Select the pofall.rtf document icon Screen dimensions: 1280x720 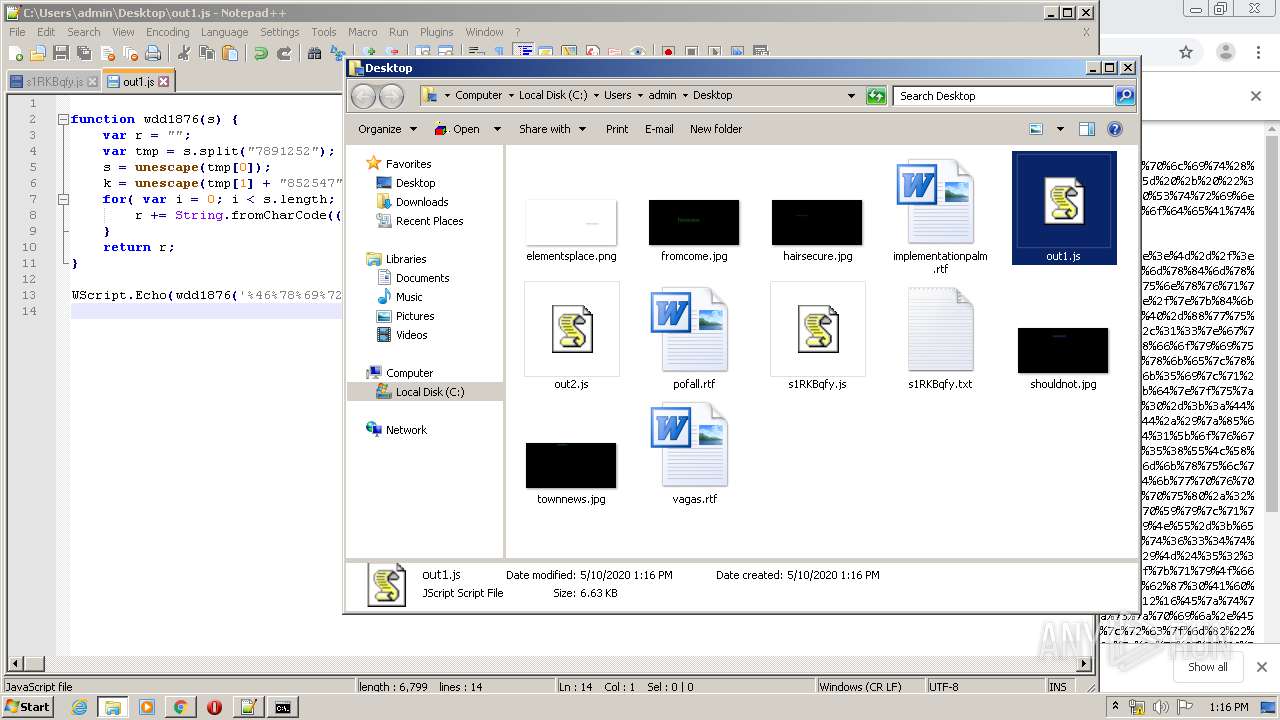(689, 330)
